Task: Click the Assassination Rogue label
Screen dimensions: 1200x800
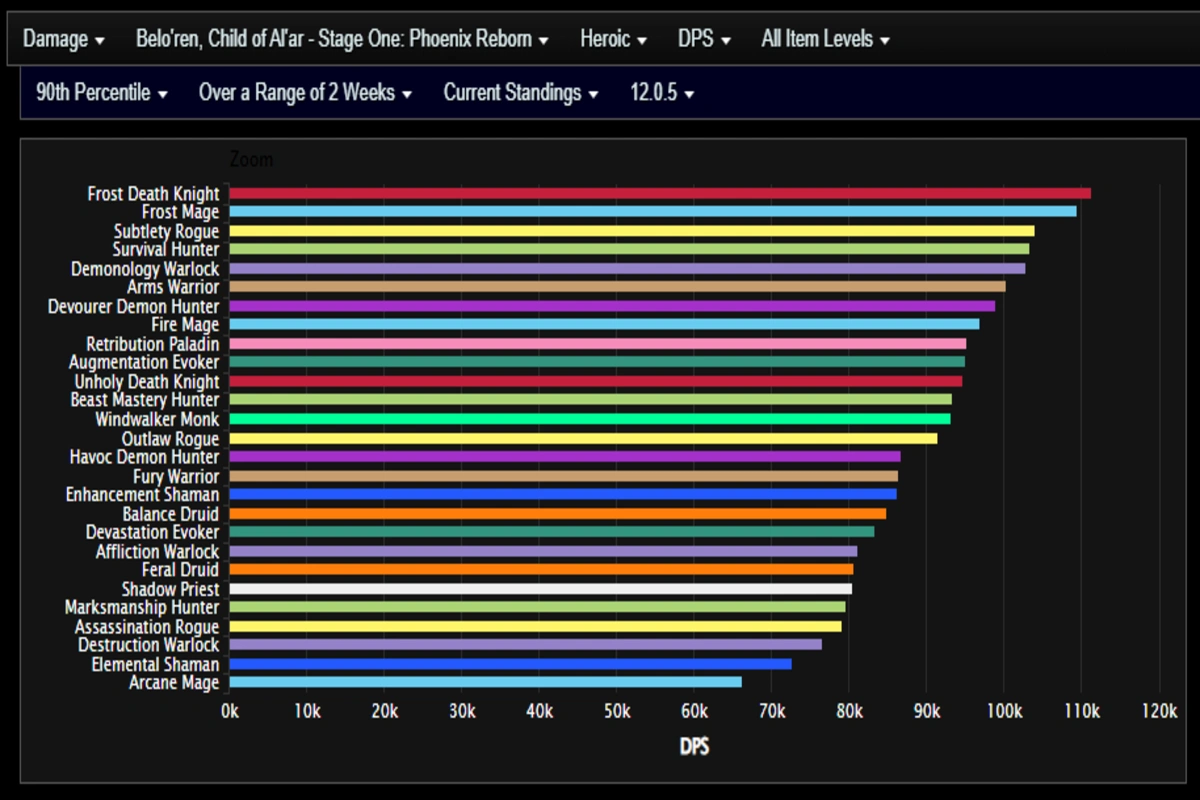Action: (147, 627)
